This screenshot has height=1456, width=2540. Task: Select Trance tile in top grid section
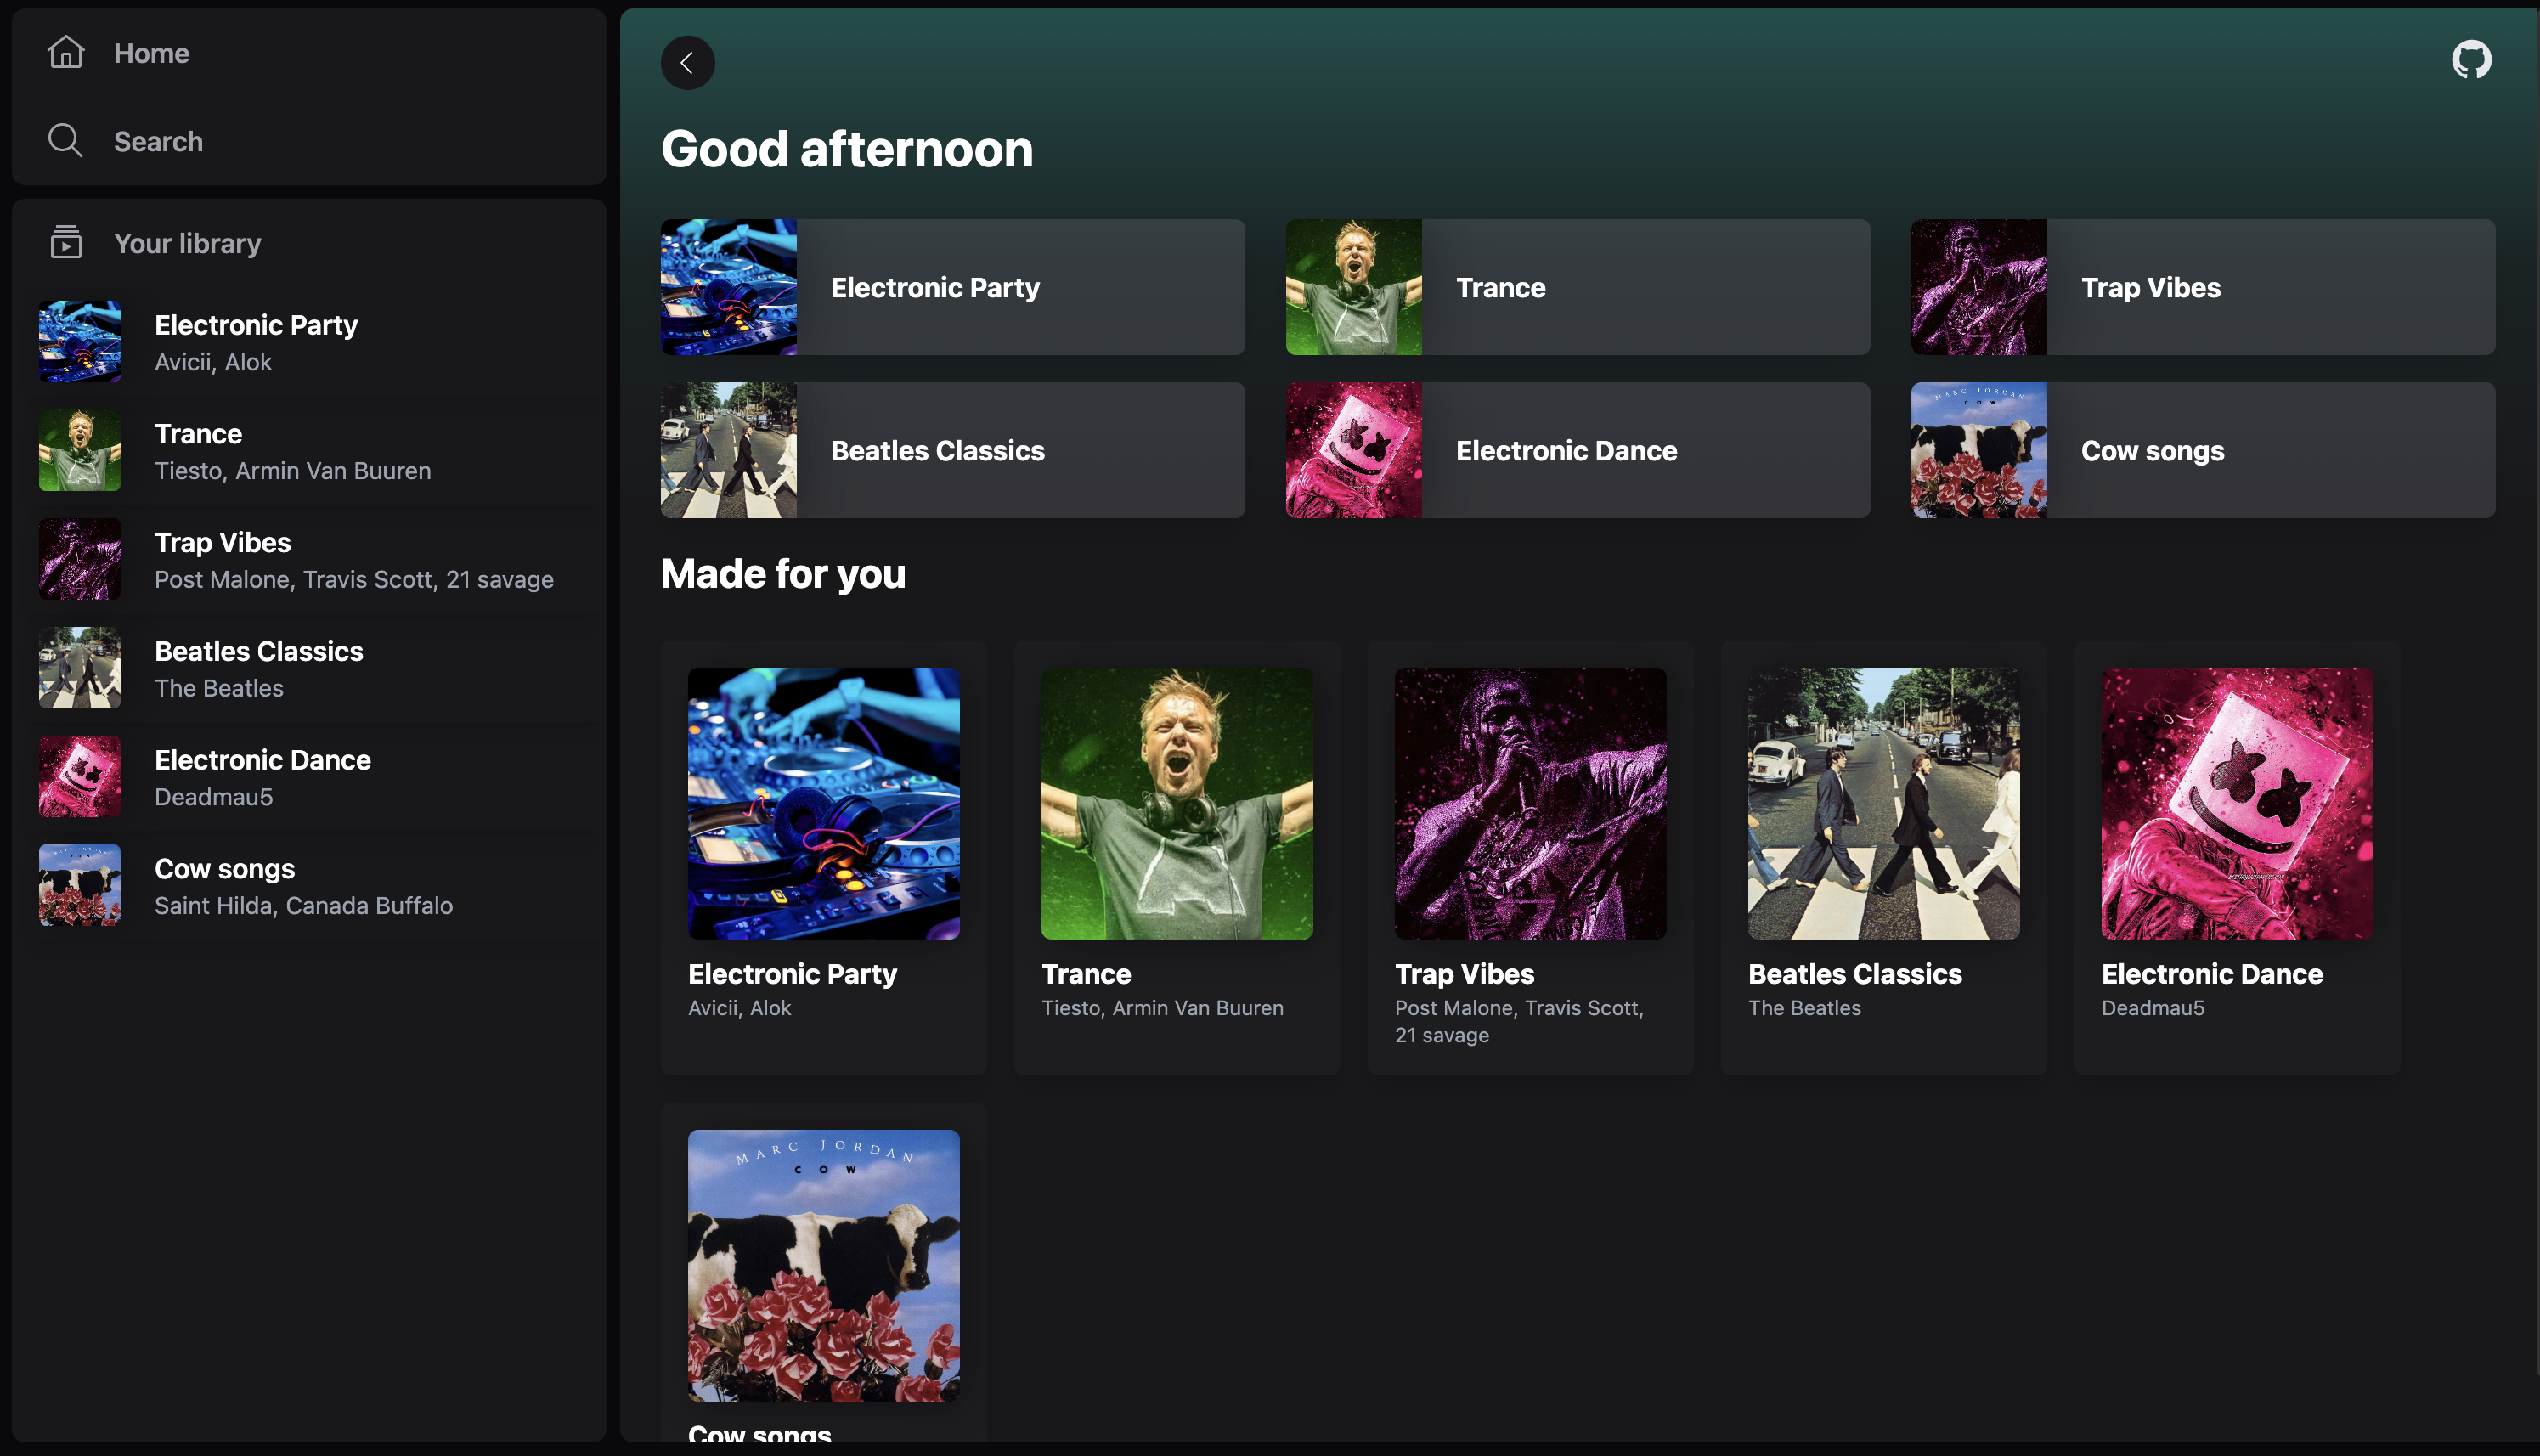tap(1577, 286)
